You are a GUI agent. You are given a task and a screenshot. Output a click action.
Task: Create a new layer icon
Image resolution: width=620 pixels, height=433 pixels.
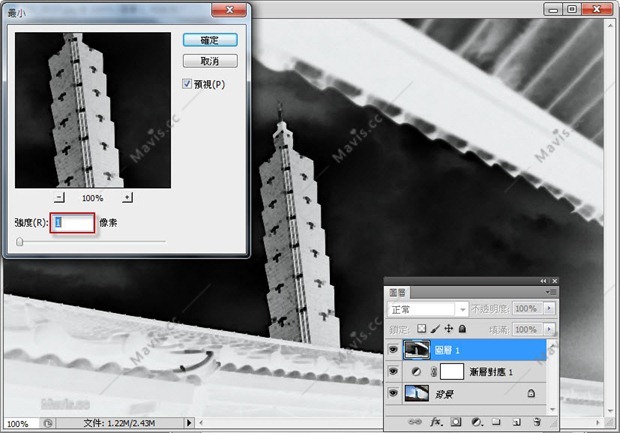click(516, 422)
